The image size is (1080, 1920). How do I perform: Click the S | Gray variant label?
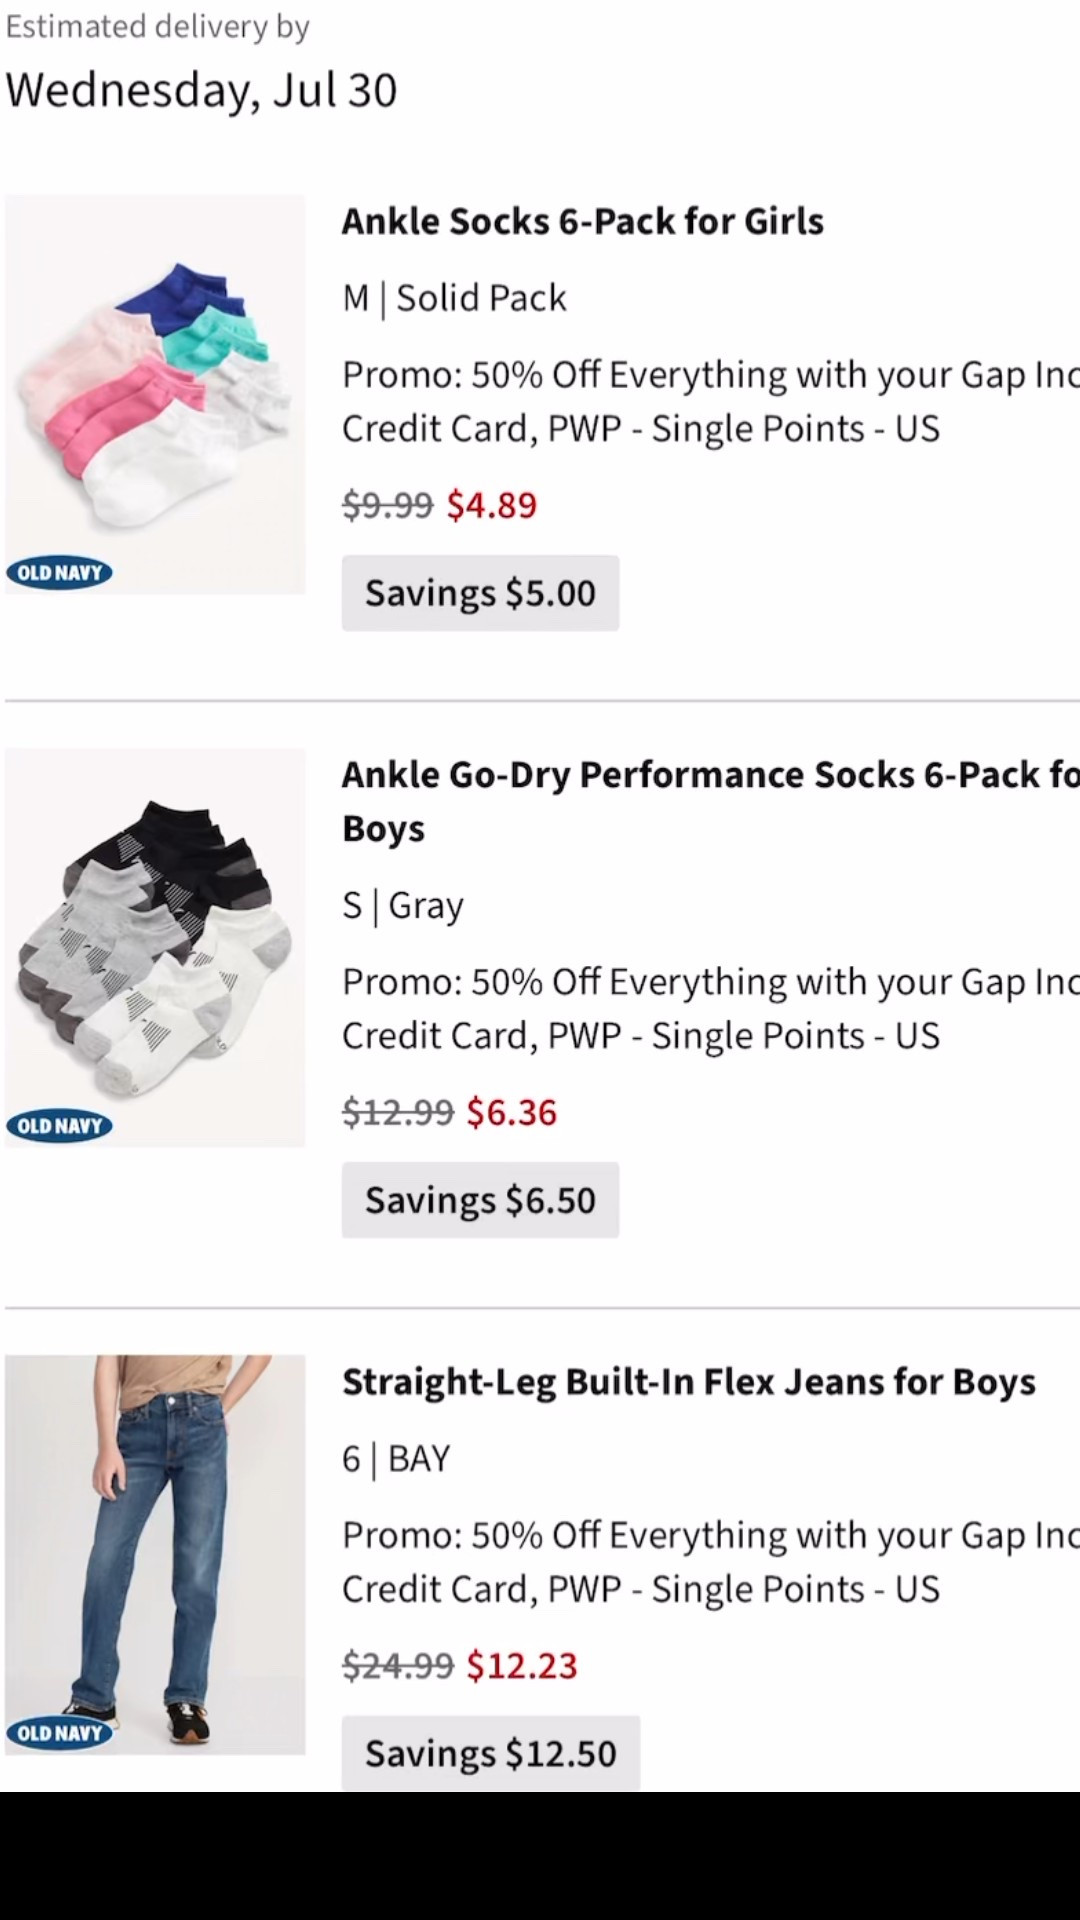click(x=402, y=905)
